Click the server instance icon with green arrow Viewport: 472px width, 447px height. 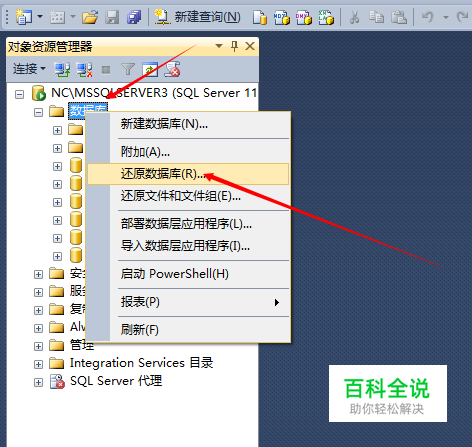point(39,93)
